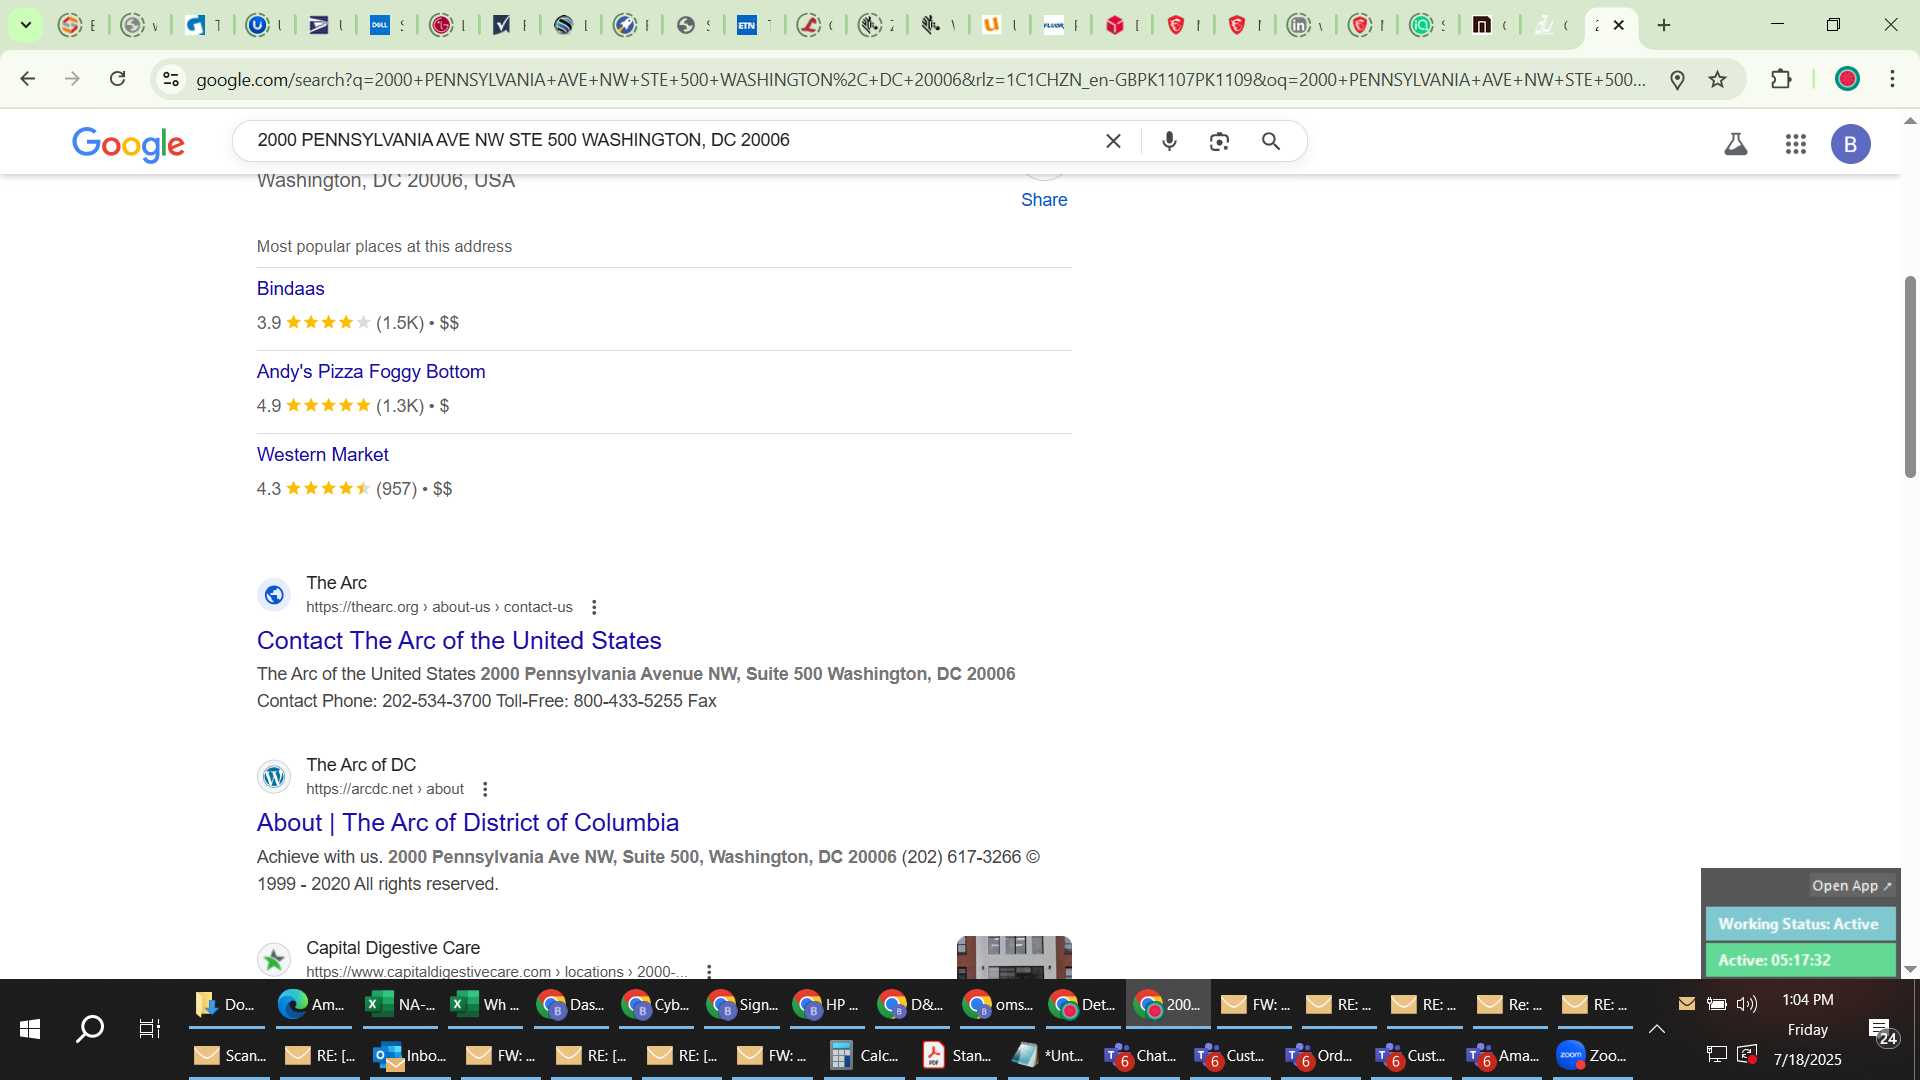Open Calculator from taskbar
This screenshot has width=1920, height=1080.
pos(865,1056)
